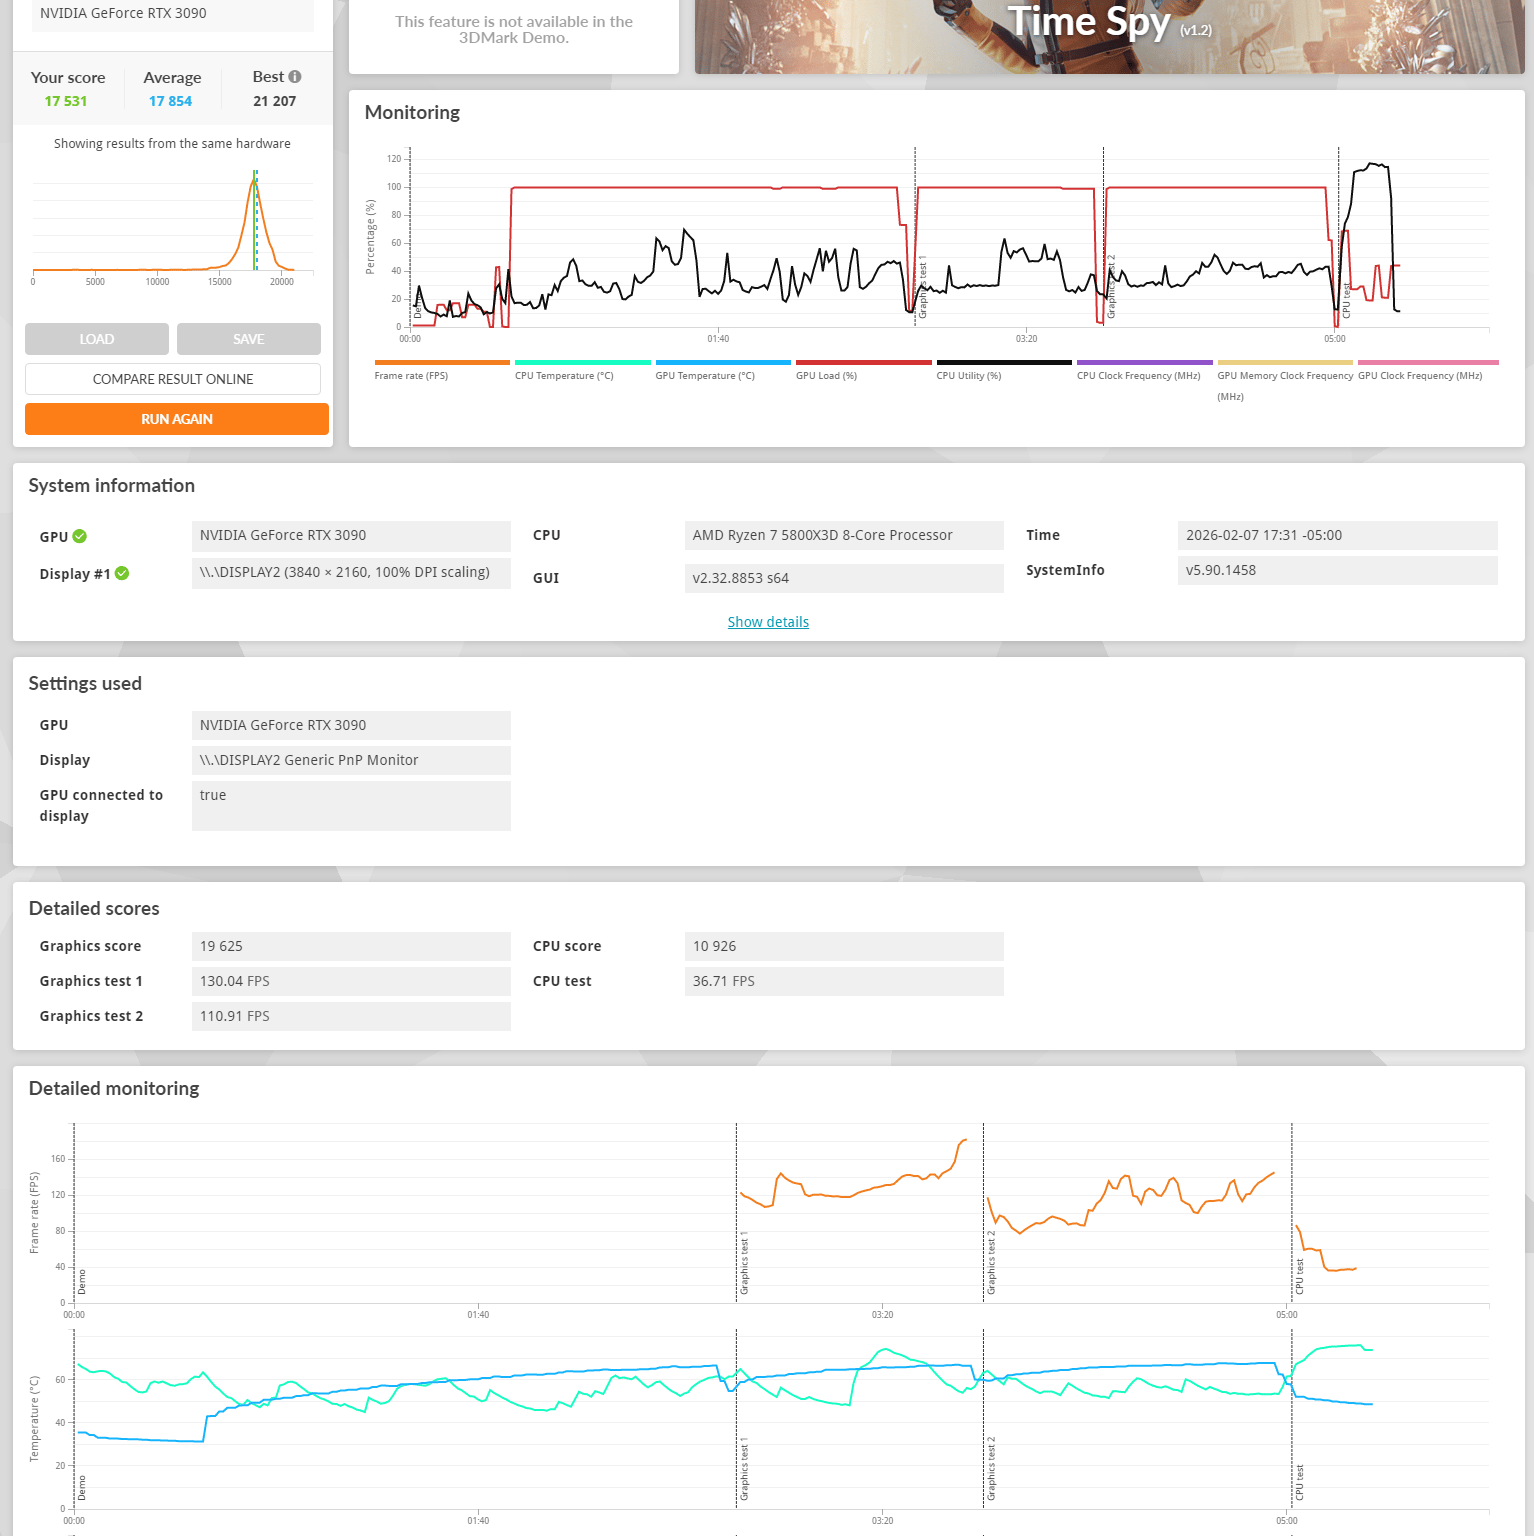Click the Detailed monitoring heading
The height and width of the screenshot is (1536, 1534).
pos(114,1089)
